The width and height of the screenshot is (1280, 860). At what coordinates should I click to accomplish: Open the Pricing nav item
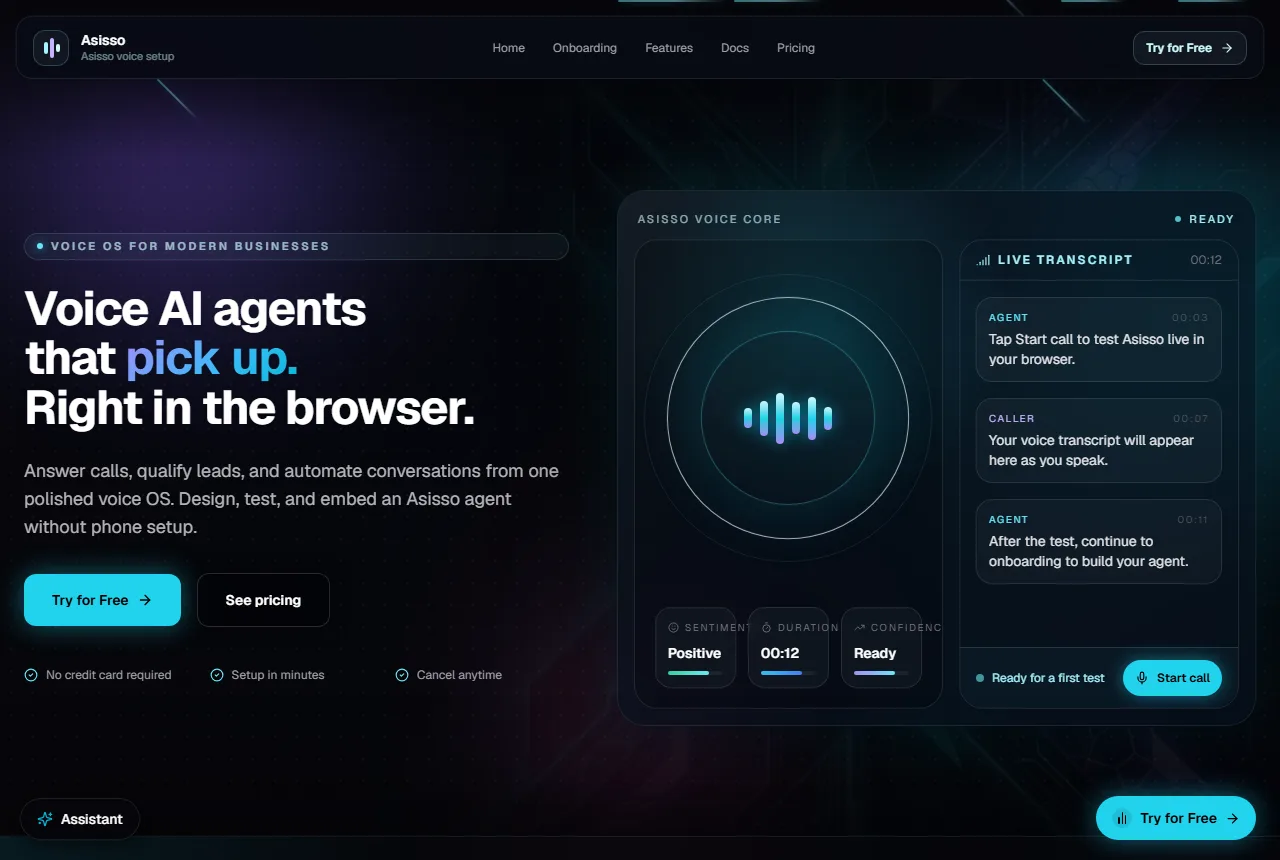[796, 48]
